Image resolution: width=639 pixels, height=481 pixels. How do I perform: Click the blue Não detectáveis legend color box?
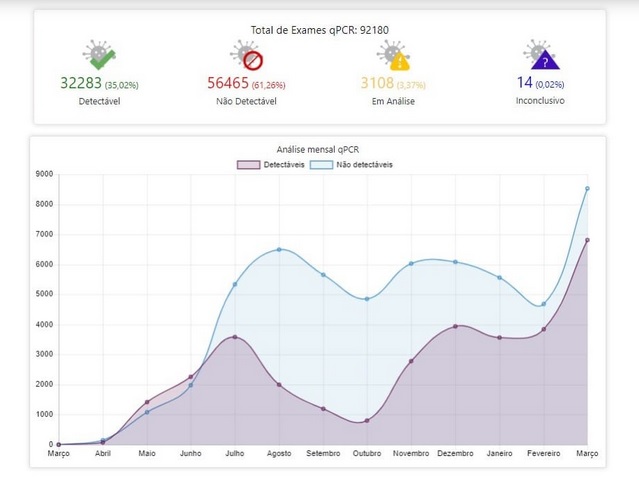click(x=321, y=164)
